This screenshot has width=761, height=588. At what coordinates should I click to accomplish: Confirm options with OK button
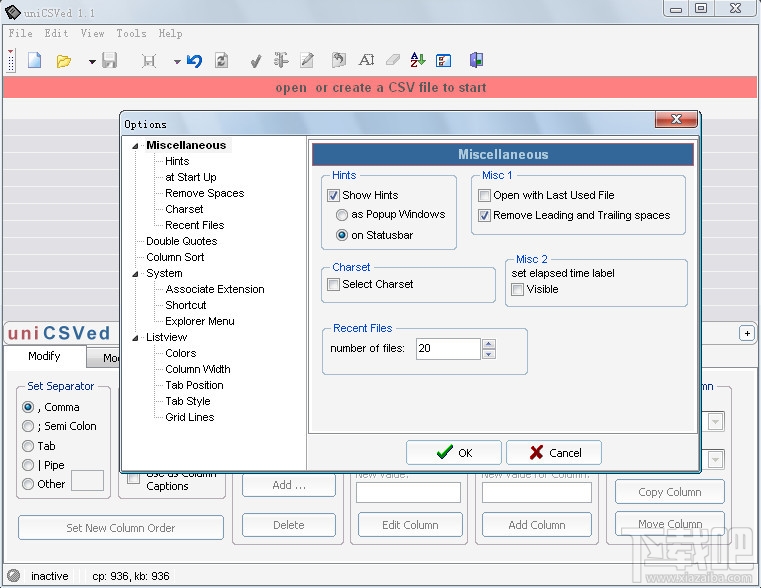453,453
